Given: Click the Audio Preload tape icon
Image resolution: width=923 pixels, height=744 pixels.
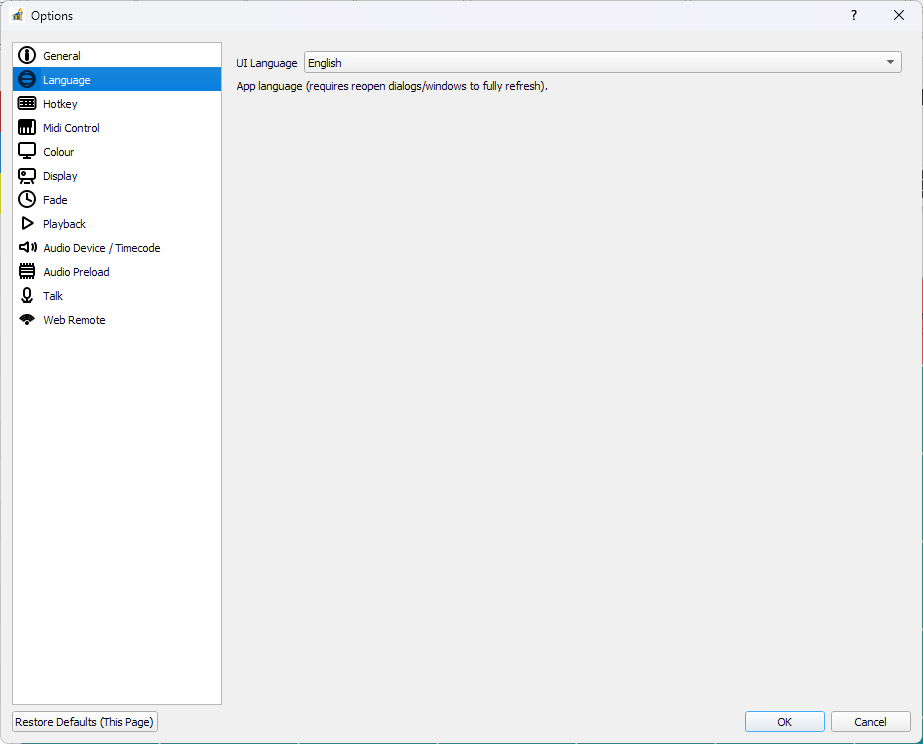Looking at the screenshot, I should (27, 271).
